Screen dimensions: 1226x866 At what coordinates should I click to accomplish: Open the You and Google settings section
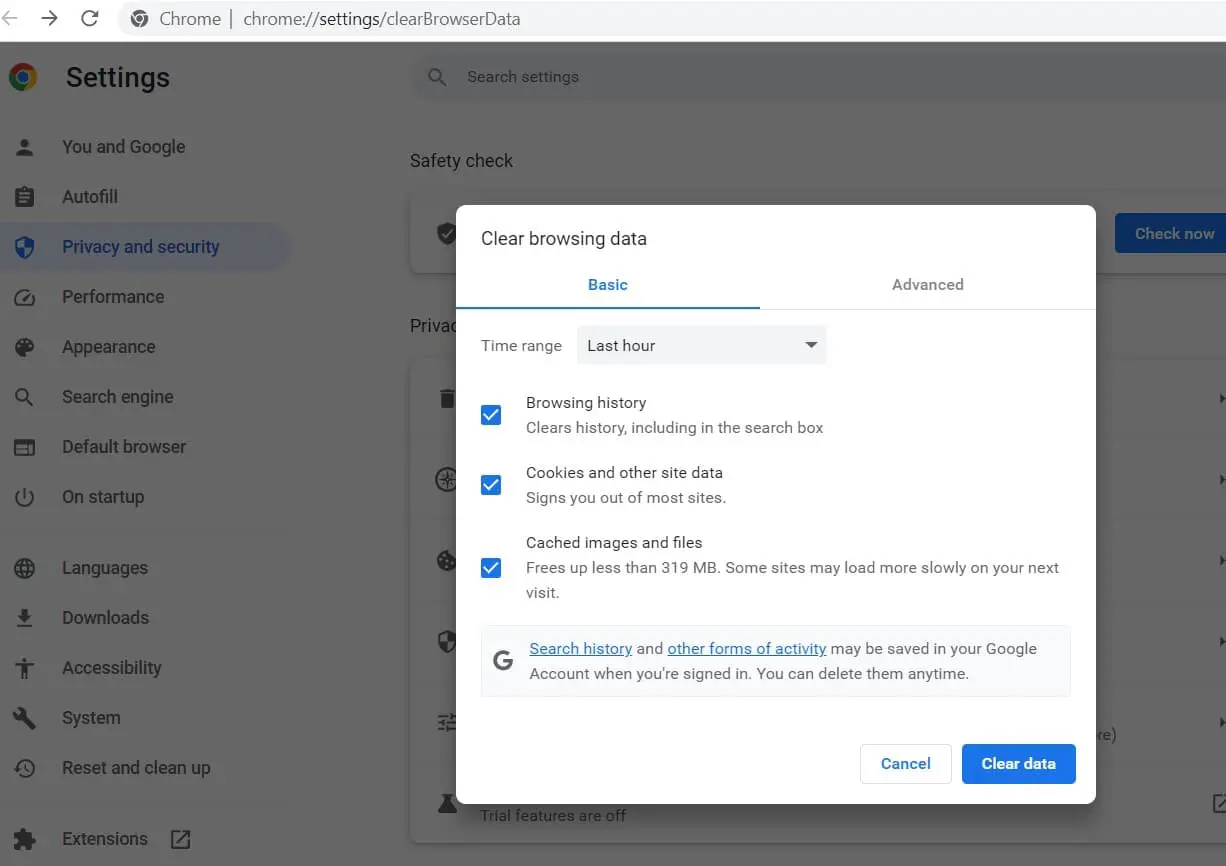click(123, 146)
